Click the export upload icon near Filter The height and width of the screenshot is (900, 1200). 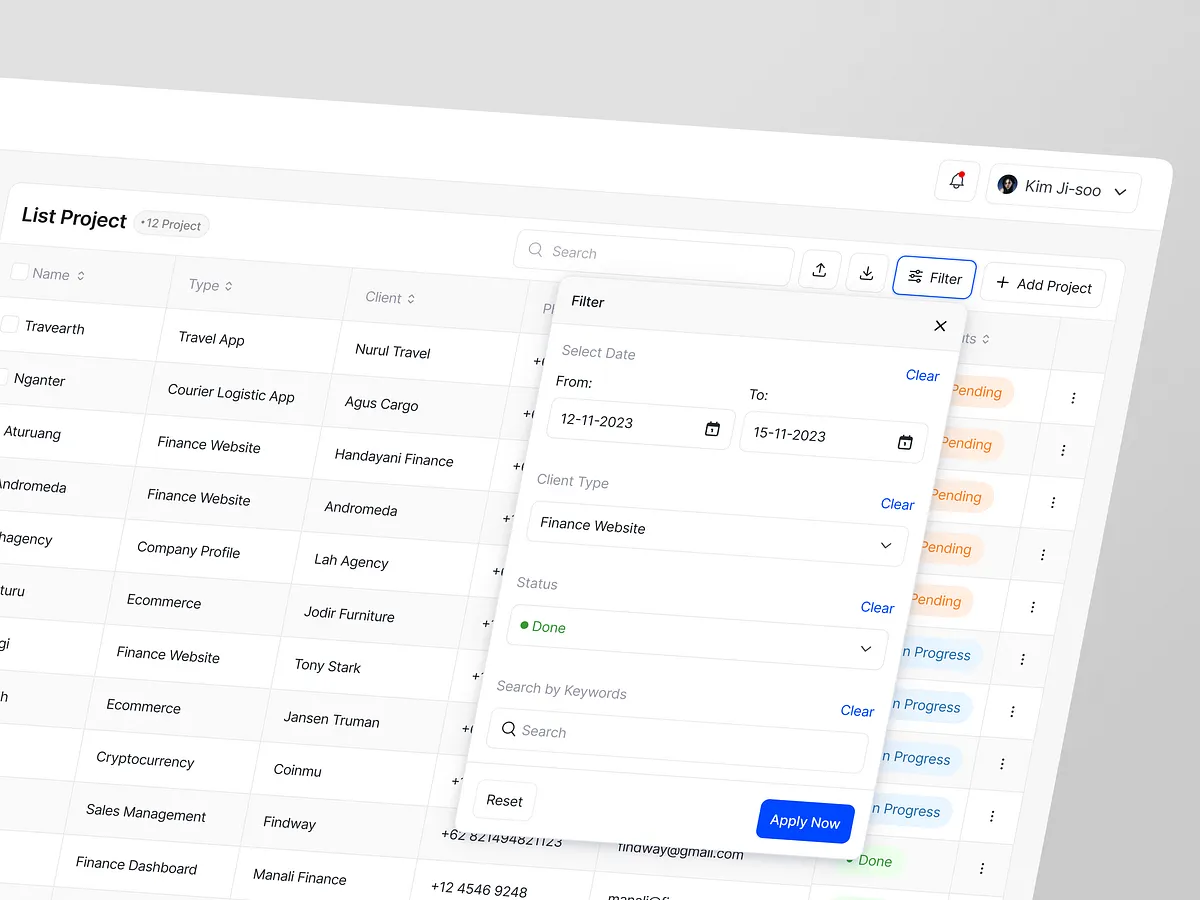pyautogui.click(x=819, y=269)
